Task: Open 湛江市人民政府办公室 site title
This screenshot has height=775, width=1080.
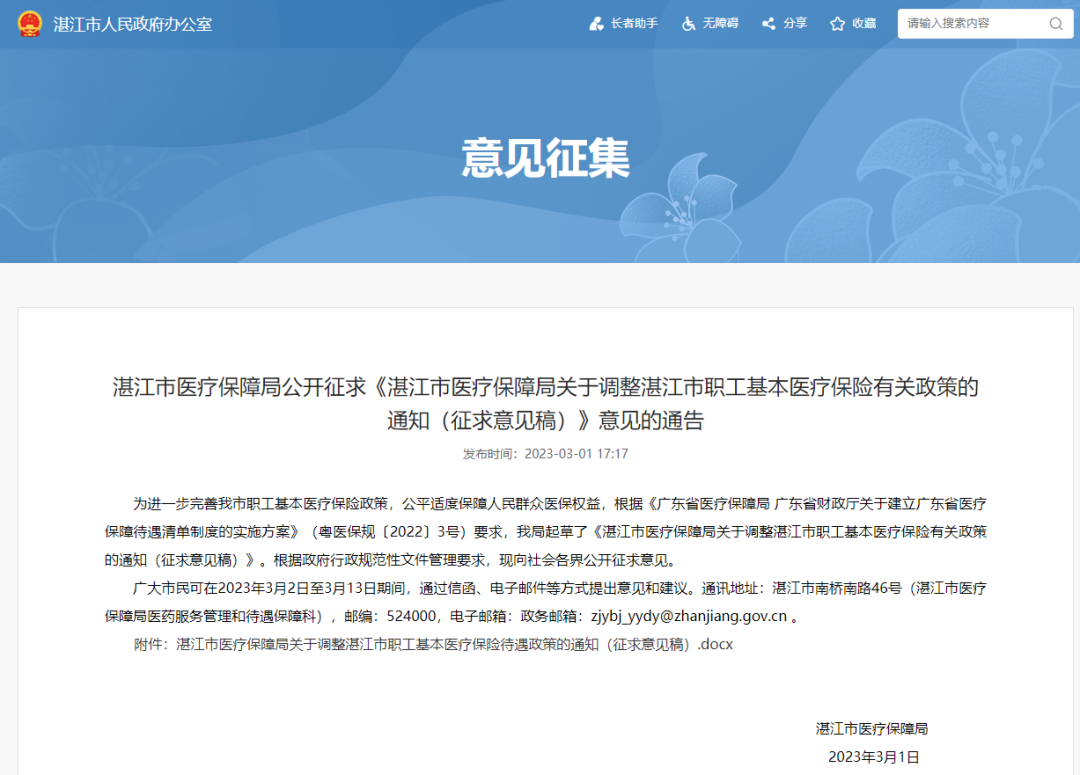Action: coord(133,24)
